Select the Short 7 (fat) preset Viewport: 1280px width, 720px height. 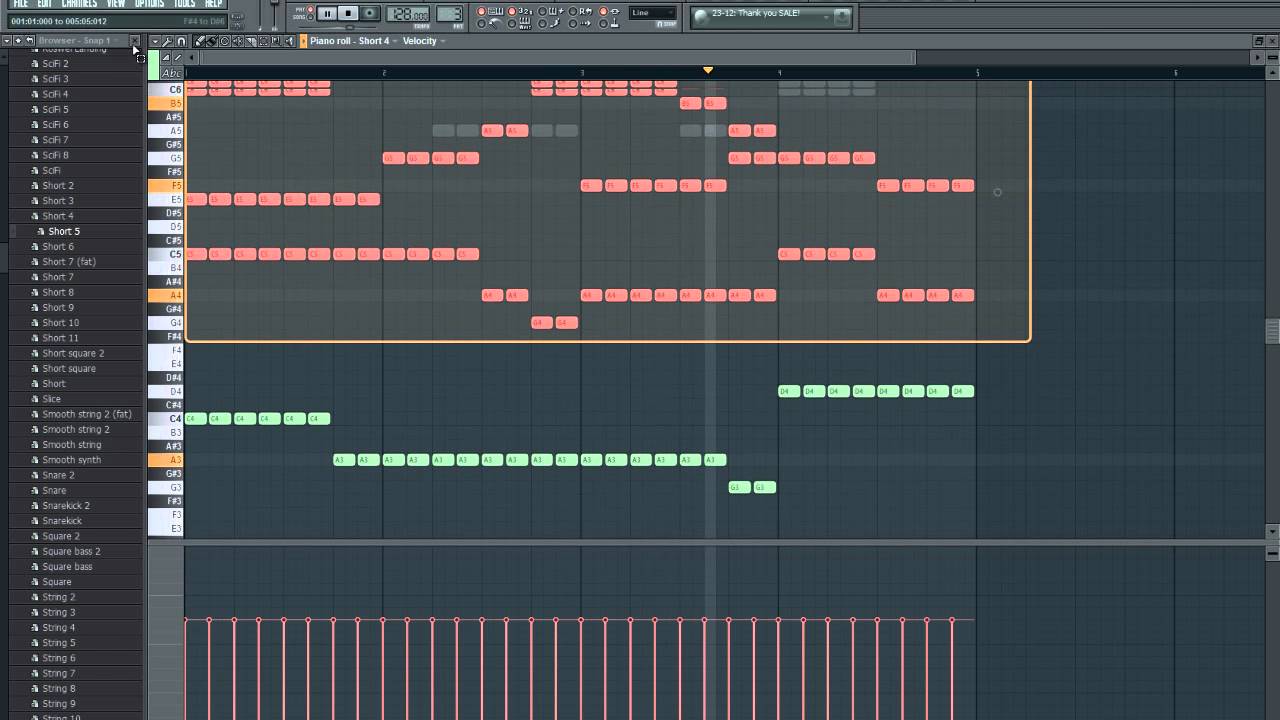tap(69, 262)
